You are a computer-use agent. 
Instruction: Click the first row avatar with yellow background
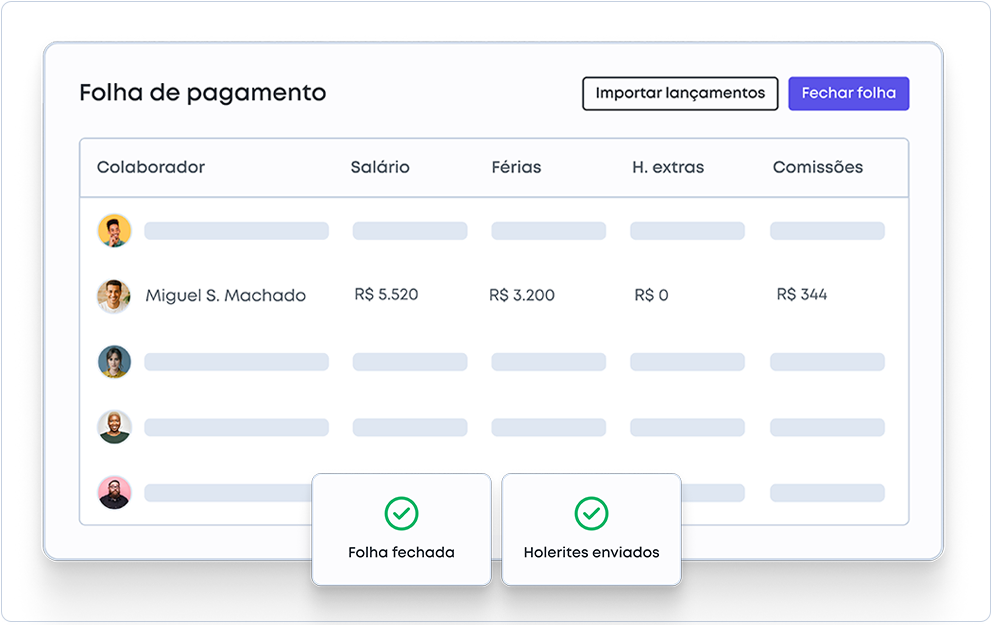point(114,231)
